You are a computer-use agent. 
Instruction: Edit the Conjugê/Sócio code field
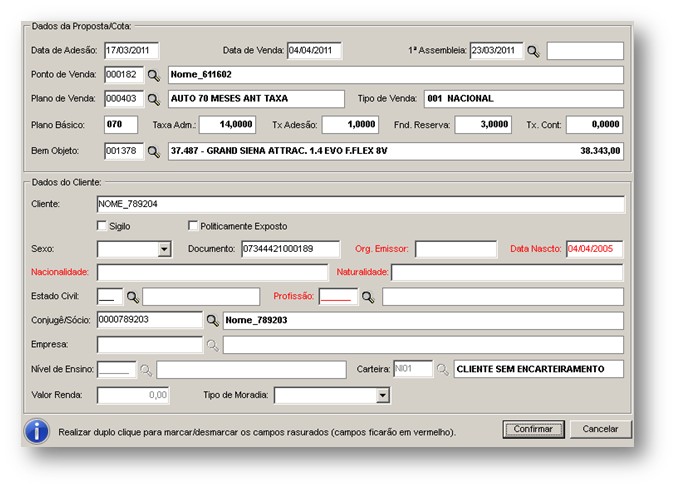(x=150, y=320)
